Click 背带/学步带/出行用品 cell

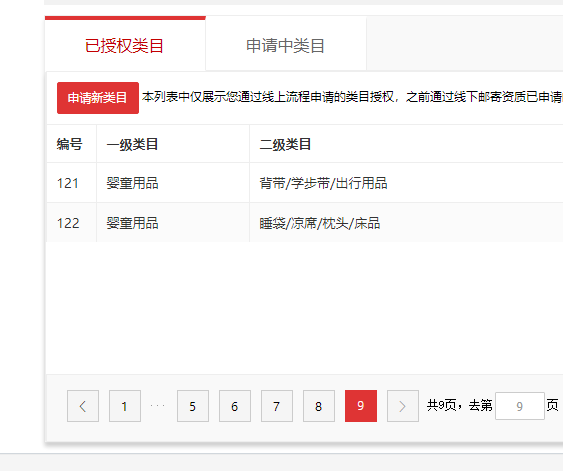[323, 183]
